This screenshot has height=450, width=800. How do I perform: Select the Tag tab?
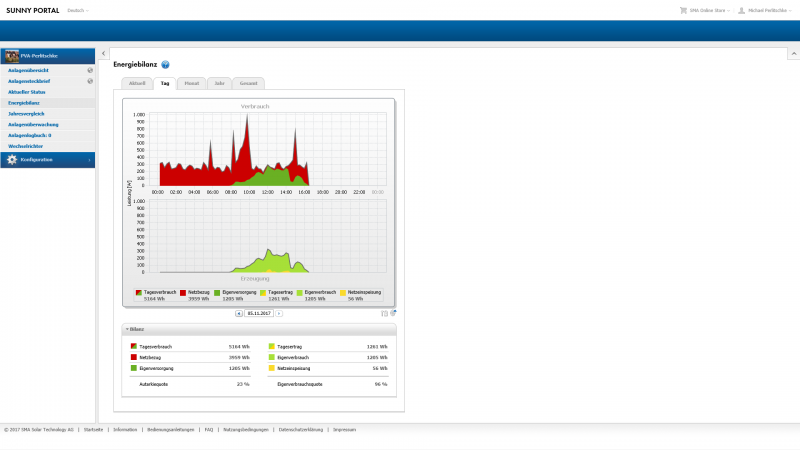[x=165, y=83]
